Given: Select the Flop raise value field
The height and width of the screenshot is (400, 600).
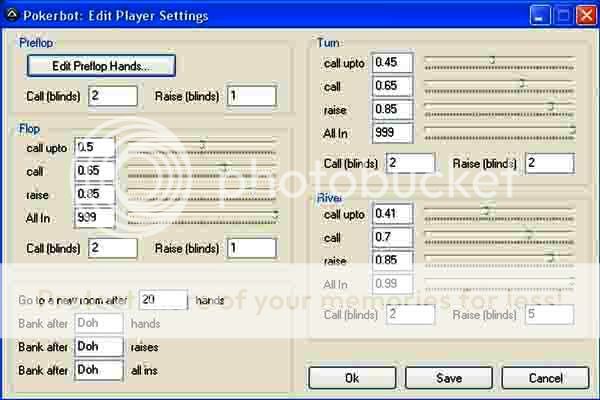Looking at the screenshot, I should click(95, 194).
